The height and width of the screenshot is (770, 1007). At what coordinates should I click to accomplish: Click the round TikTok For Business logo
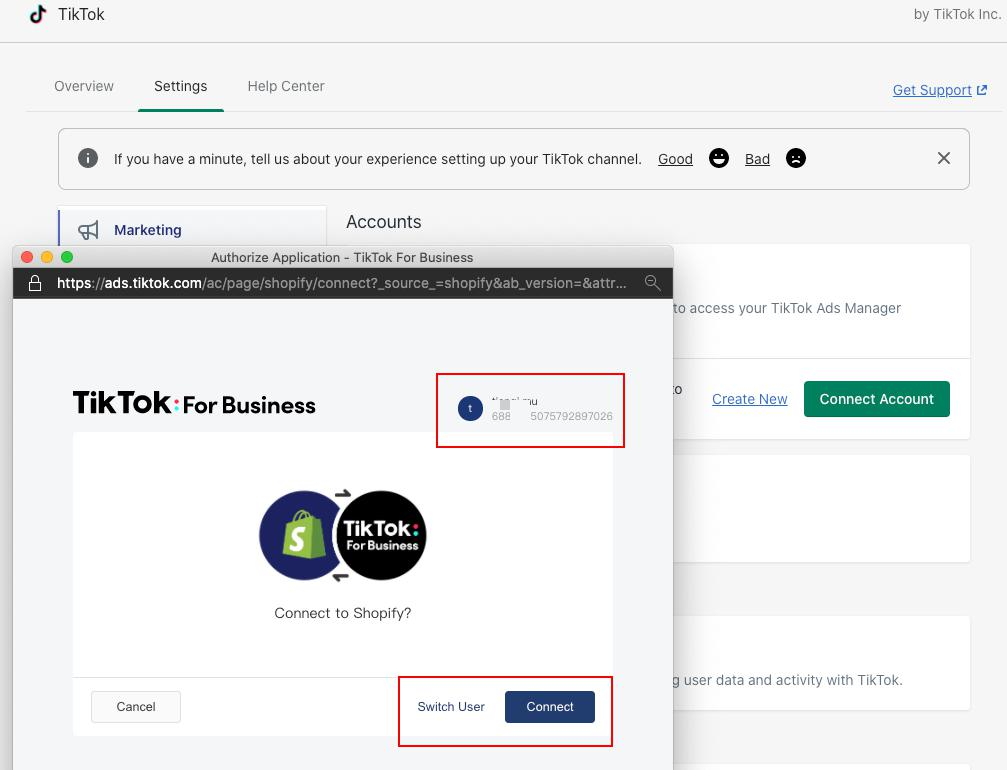381,536
